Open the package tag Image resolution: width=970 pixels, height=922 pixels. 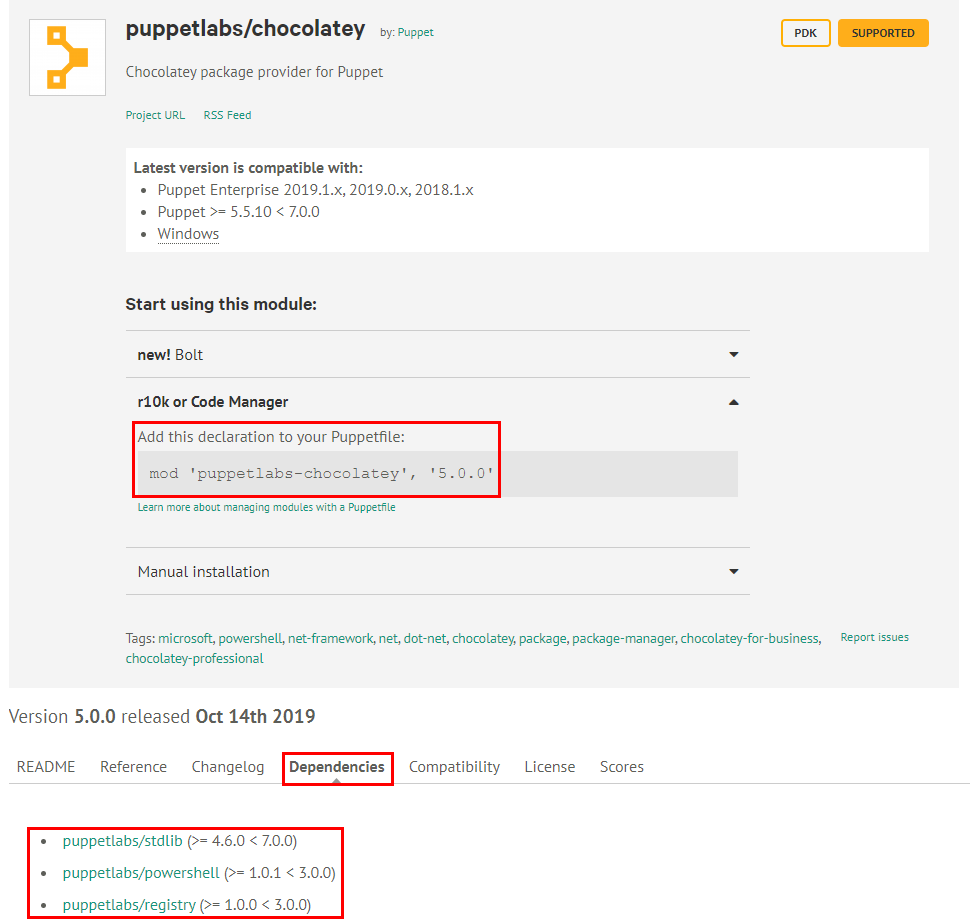pyautogui.click(x=543, y=638)
